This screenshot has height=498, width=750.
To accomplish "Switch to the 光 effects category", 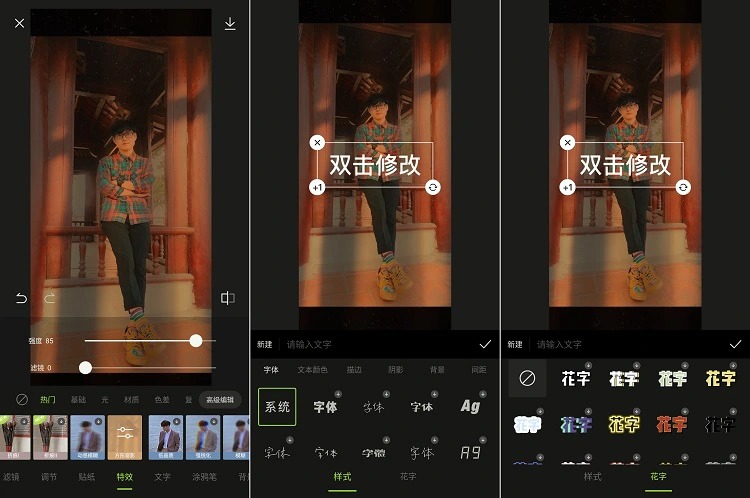I will [105, 399].
